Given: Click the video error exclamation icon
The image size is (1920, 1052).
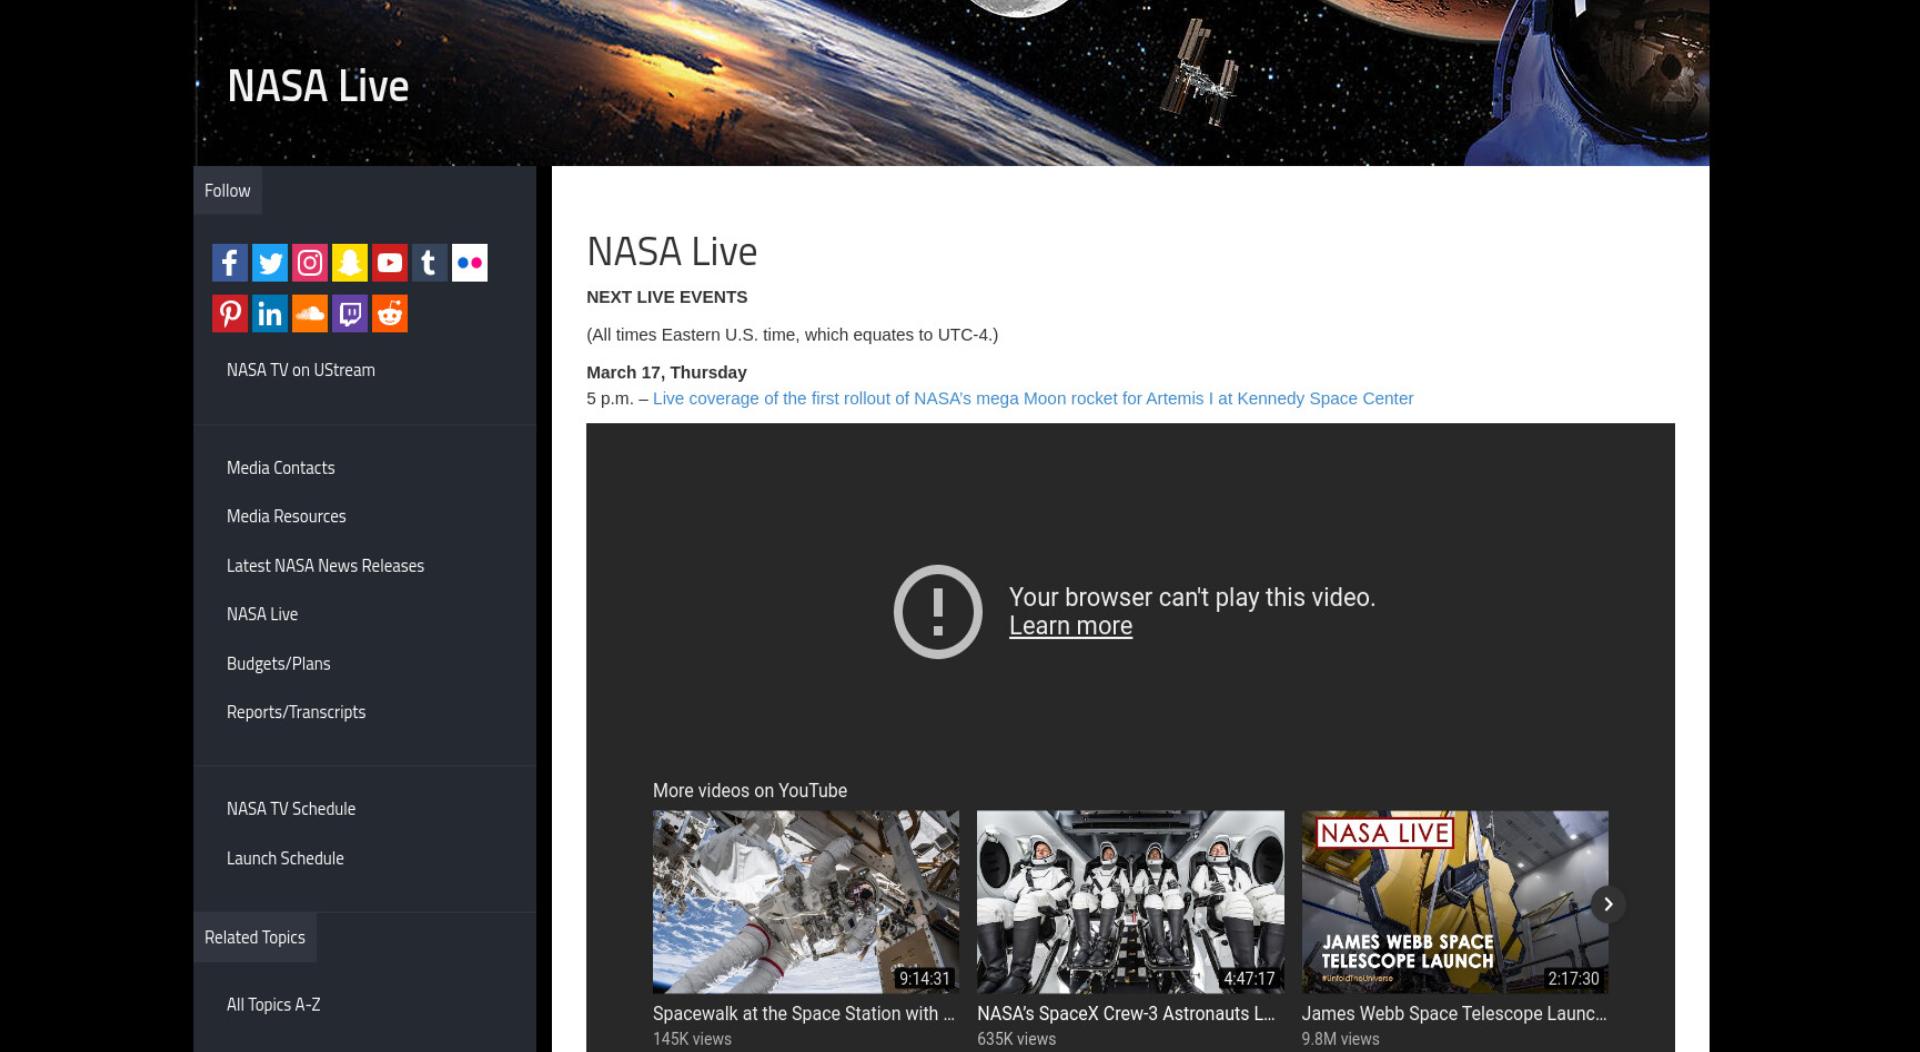Looking at the screenshot, I should coord(937,612).
